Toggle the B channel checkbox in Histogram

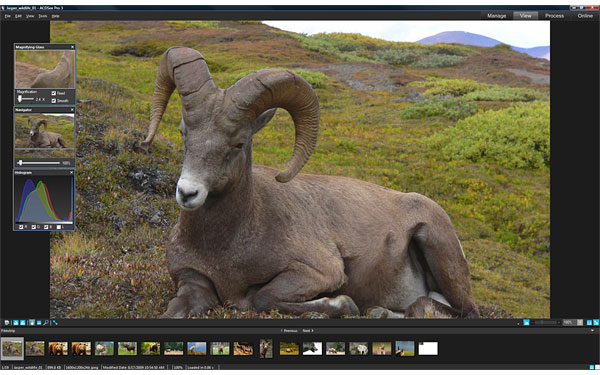pyautogui.click(x=46, y=227)
